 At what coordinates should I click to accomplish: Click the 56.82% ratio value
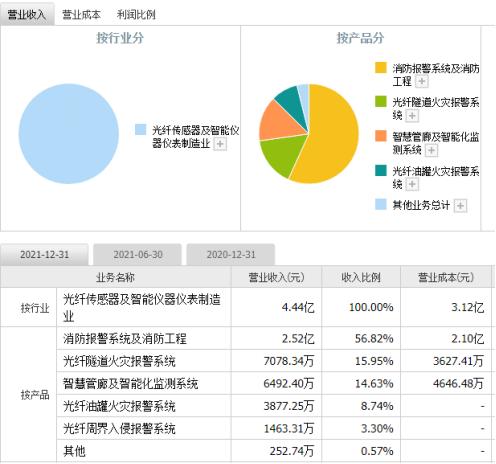click(x=374, y=339)
